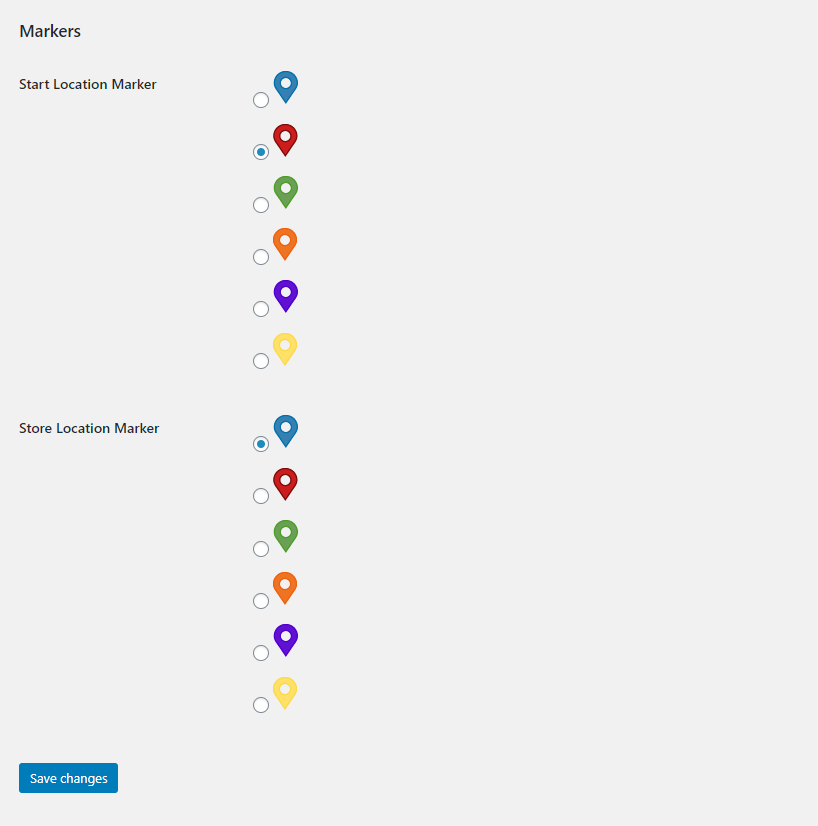Choose the yellow marker radio button under Store Location
Screen dimensions: 818x826
coord(261,704)
